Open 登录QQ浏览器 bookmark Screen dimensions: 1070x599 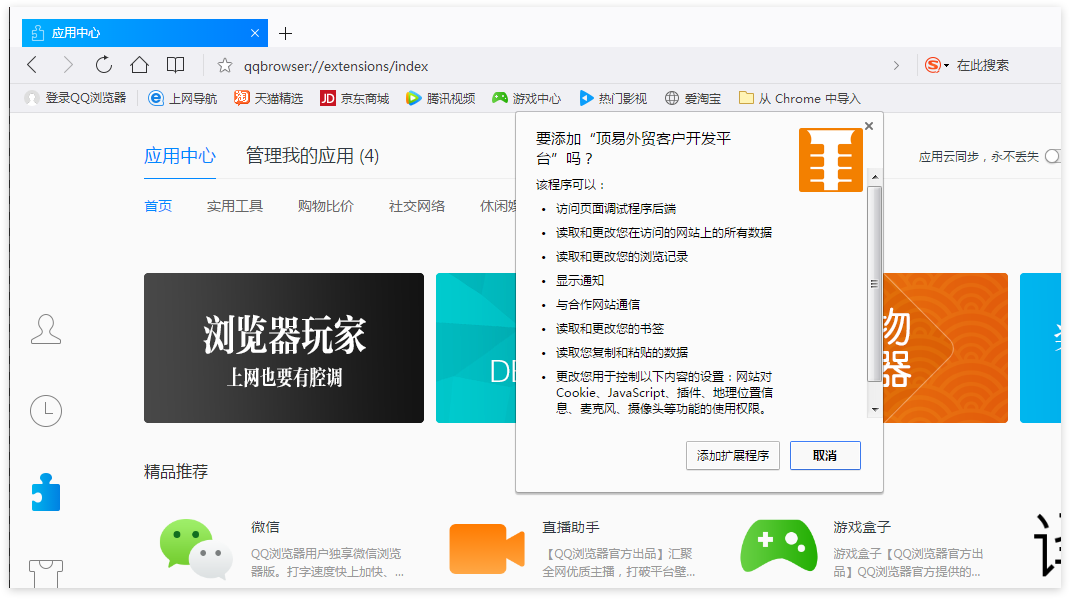click(75, 98)
